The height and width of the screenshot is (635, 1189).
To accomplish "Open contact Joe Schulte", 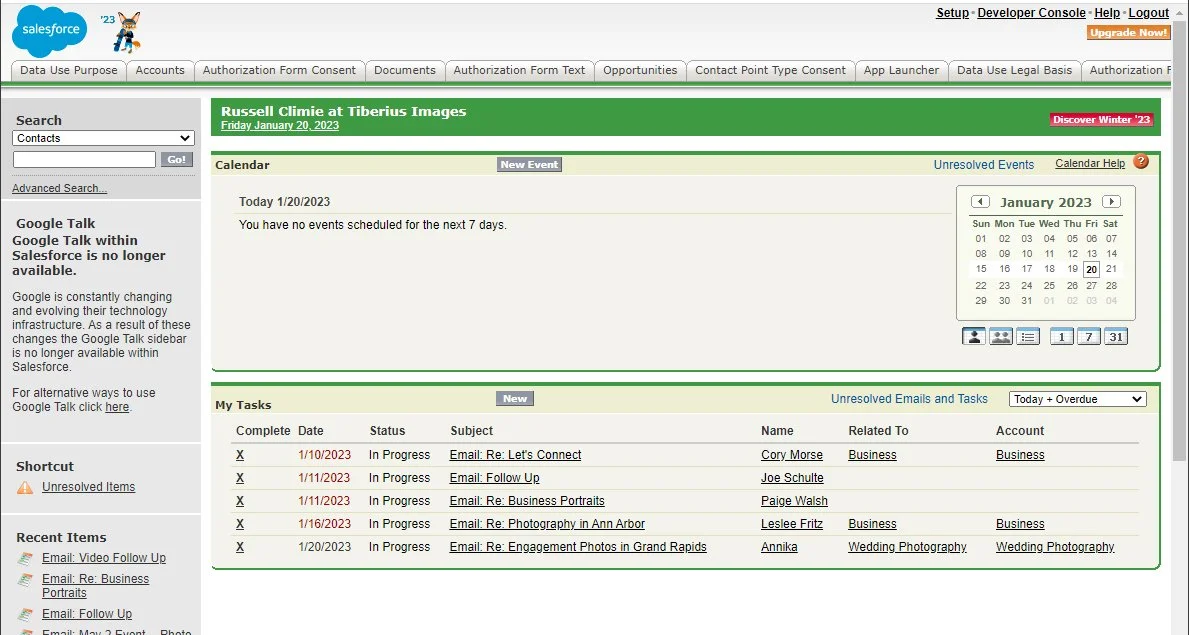I will click(792, 478).
